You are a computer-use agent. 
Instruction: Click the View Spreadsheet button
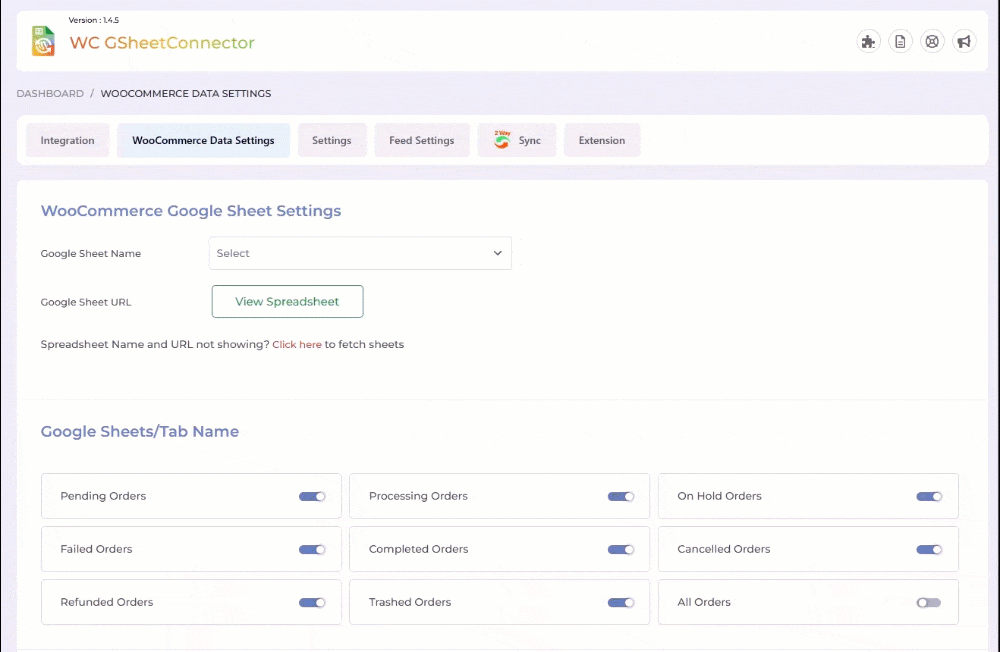click(x=287, y=301)
